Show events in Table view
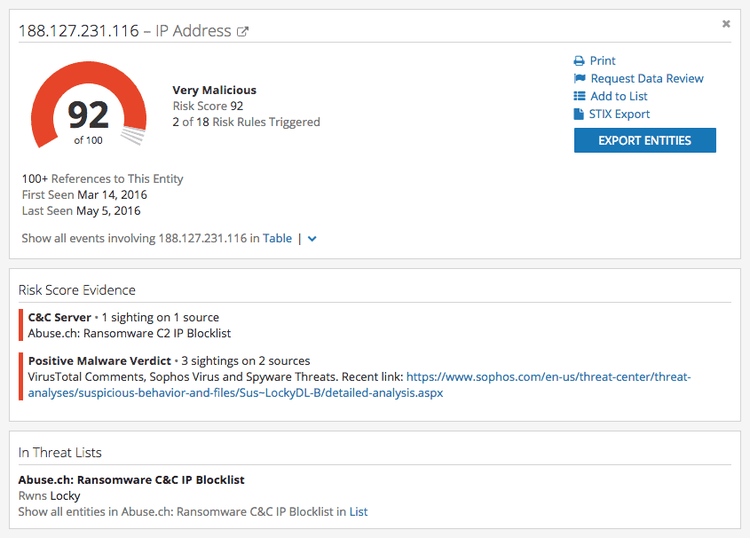This screenshot has height=538, width=750. pos(277,238)
